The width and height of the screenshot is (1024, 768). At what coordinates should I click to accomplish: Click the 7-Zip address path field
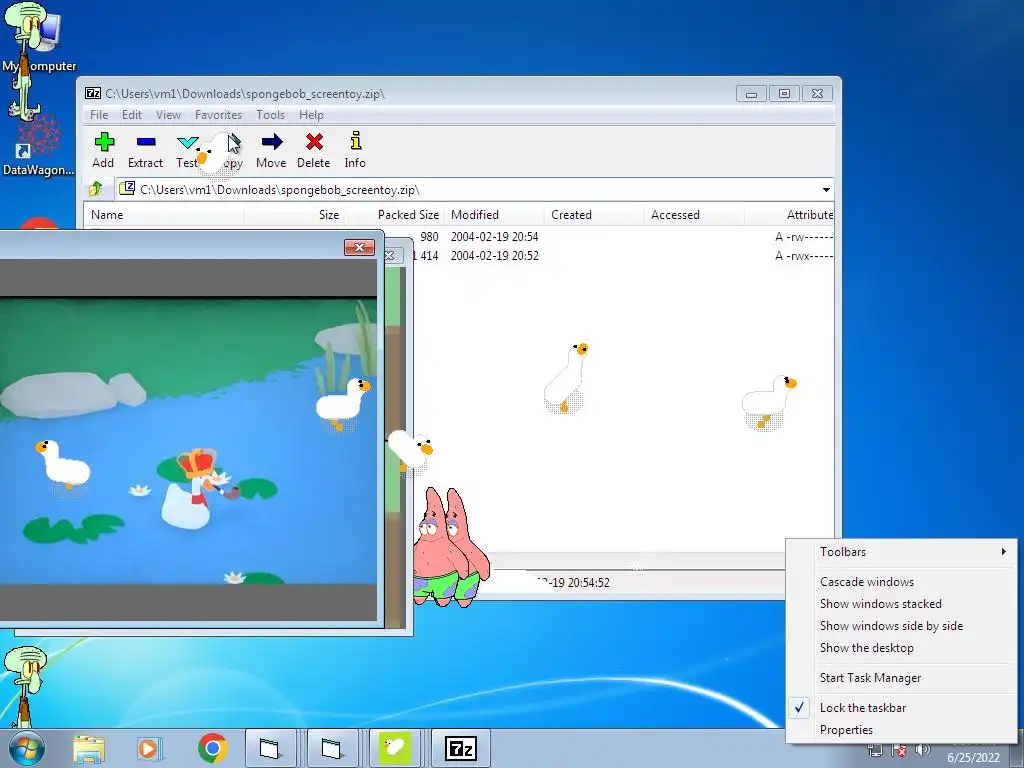tap(475, 190)
